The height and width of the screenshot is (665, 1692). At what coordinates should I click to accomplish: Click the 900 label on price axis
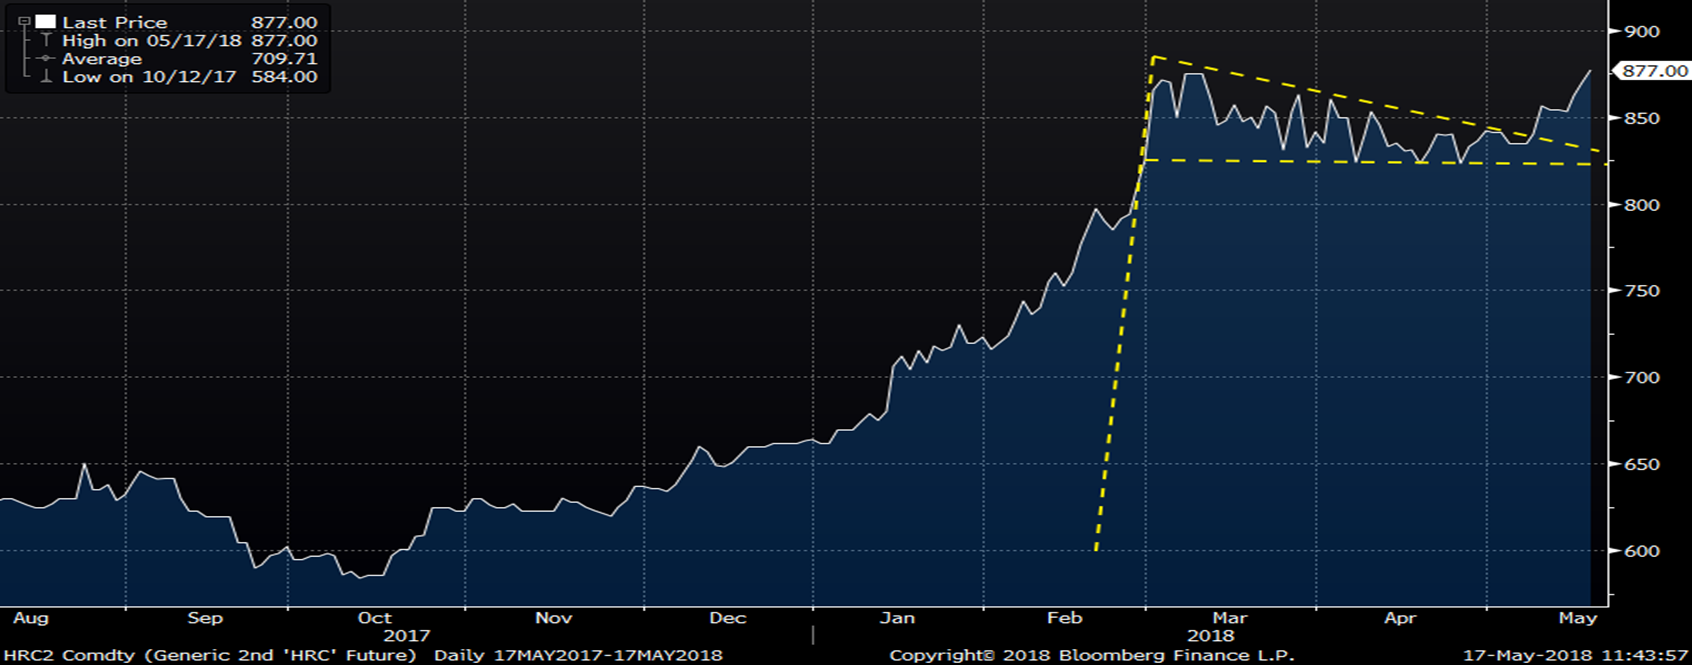(1641, 32)
